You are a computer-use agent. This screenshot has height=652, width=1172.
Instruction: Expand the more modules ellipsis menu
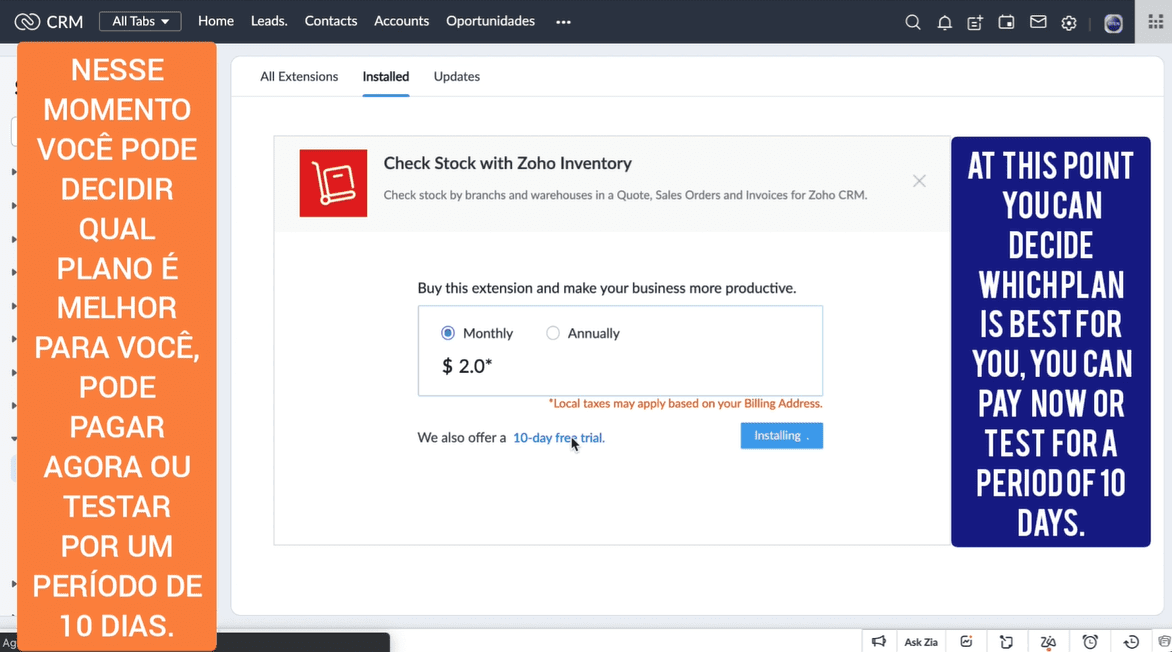563,22
